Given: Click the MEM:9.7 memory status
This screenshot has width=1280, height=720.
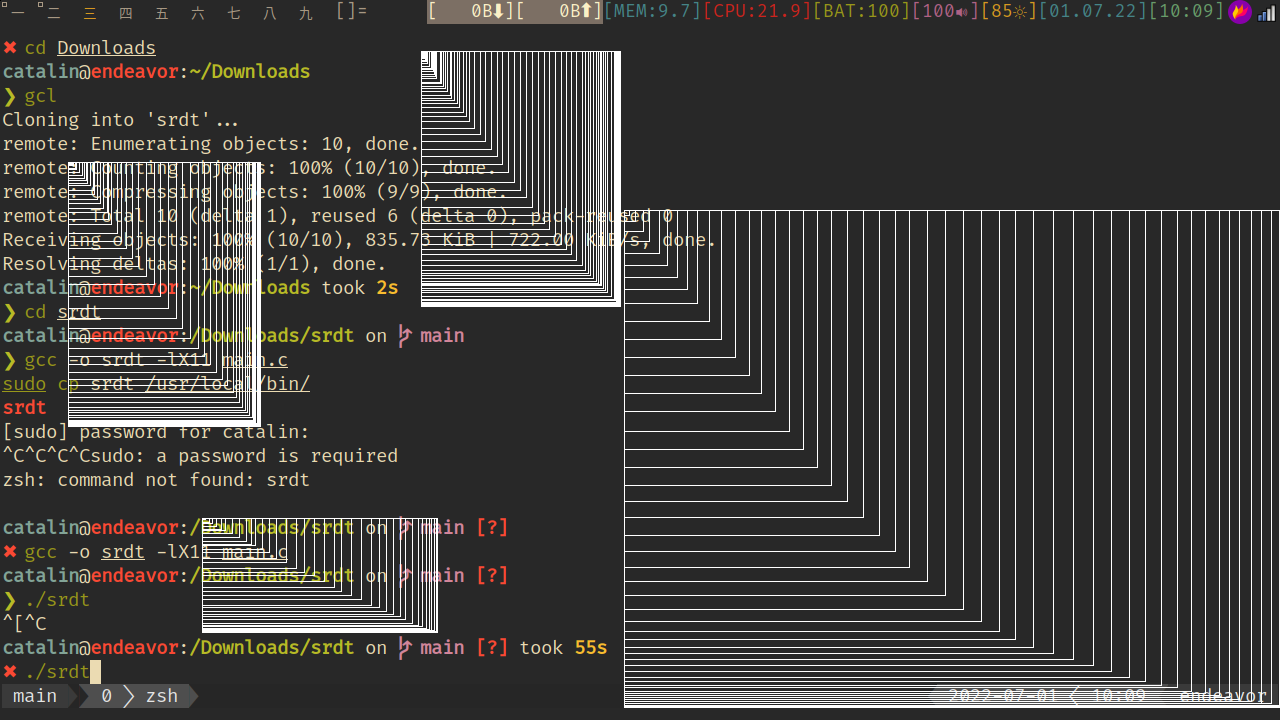Looking at the screenshot, I should [x=653, y=12].
